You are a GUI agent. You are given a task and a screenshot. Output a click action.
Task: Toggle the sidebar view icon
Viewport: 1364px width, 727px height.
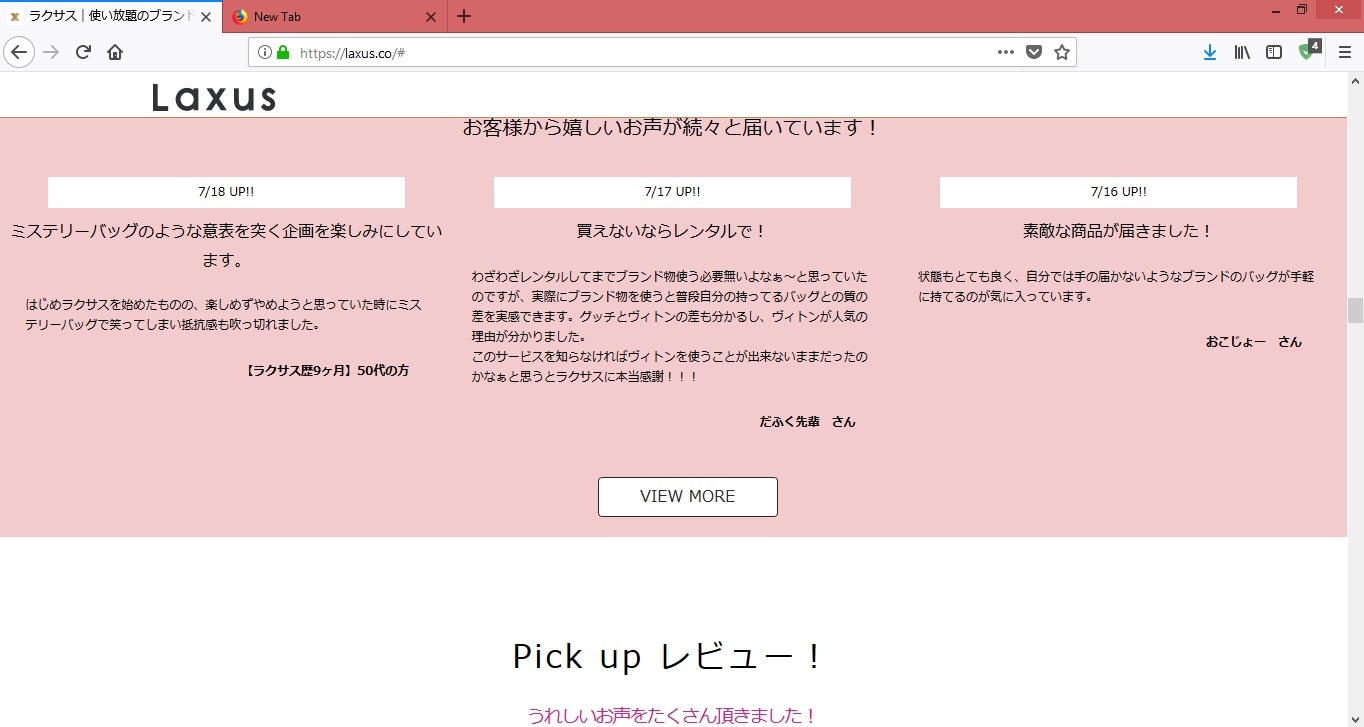[1274, 52]
